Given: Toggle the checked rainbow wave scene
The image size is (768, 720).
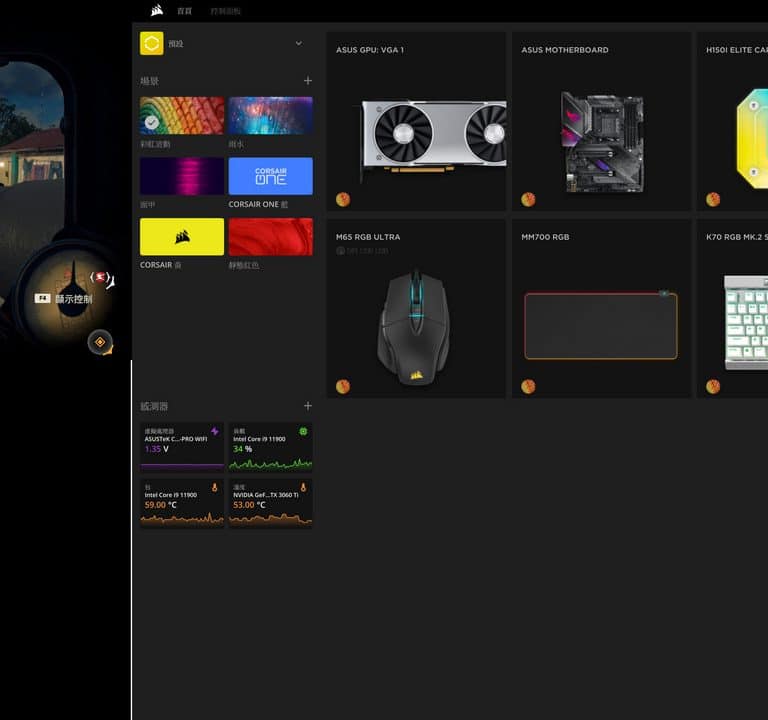Looking at the screenshot, I should 182,116.
